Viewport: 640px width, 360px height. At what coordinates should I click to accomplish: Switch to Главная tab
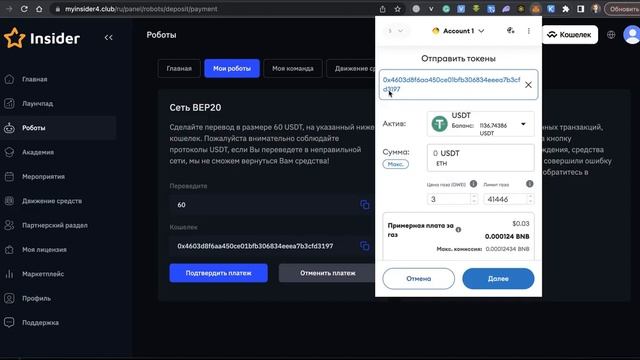coord(179,69)
